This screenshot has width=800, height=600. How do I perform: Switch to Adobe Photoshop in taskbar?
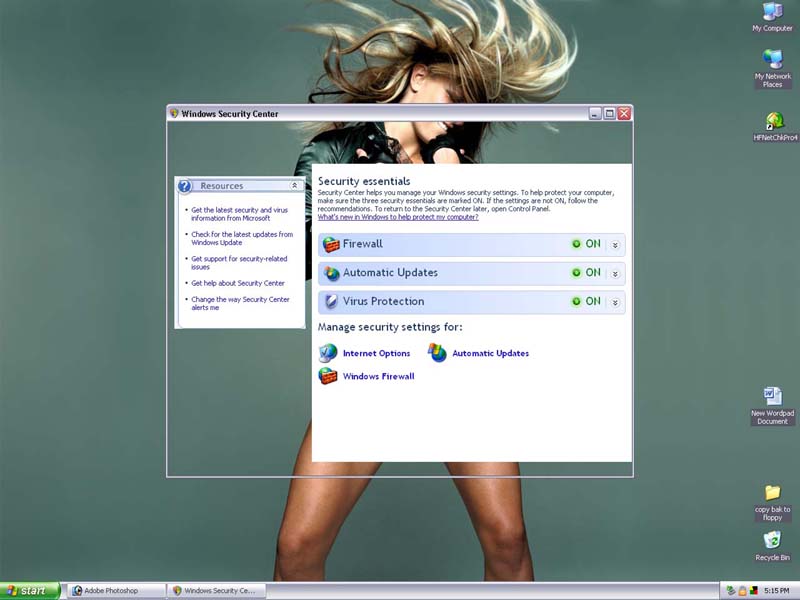pyautogui.click(x=116, y=591)
